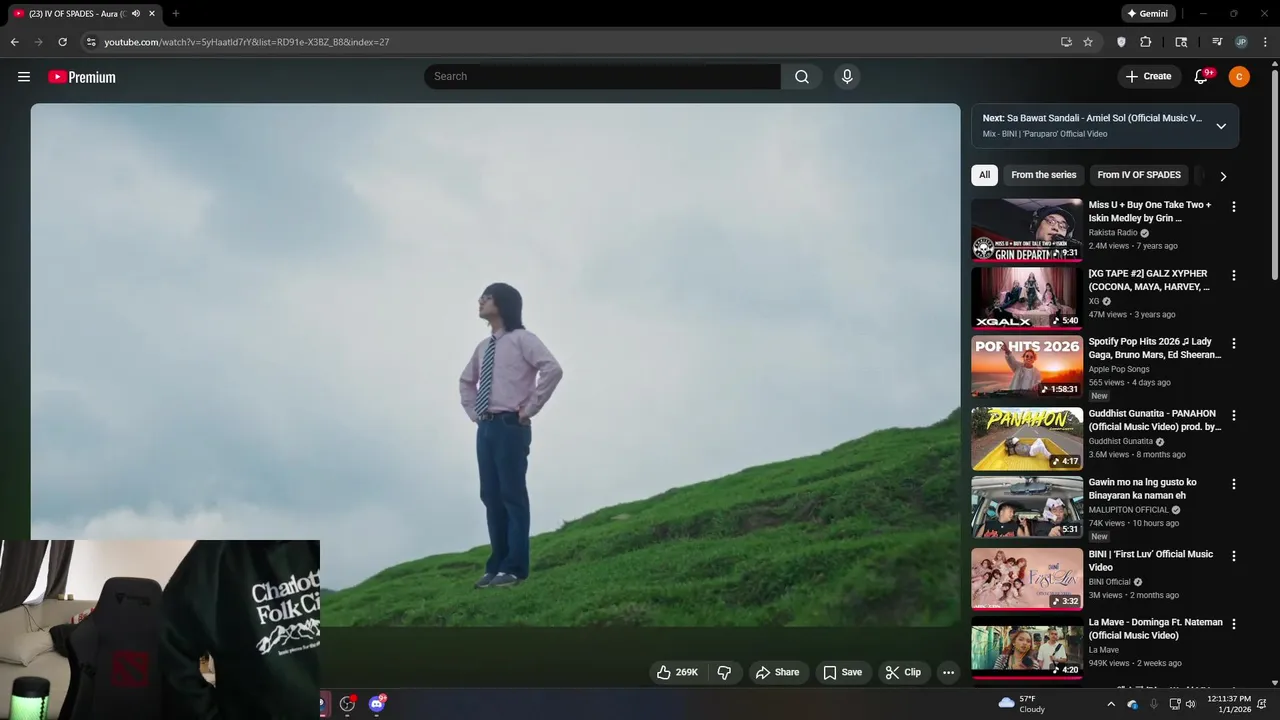Open the Extensions puzzle icon

click(1146, 42)
